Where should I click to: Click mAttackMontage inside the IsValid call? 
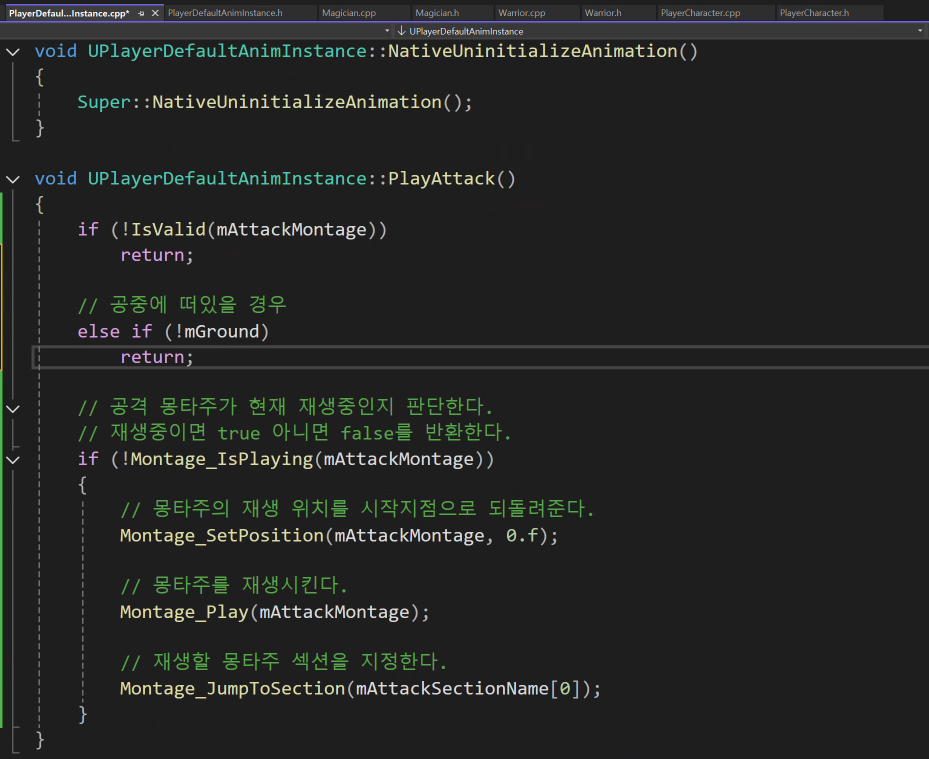click(291, 230)
